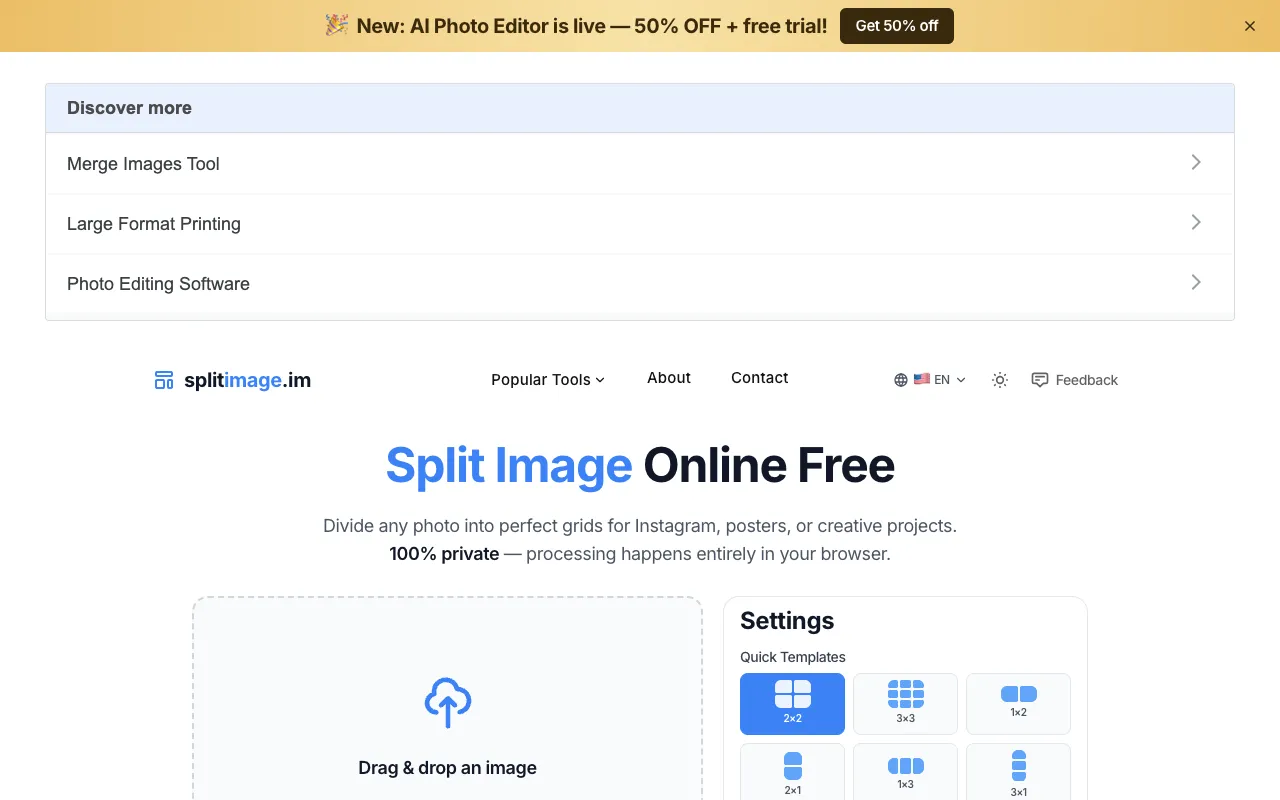Select the 3×3 grid template

pyautogui.click(x=905, y=704)
